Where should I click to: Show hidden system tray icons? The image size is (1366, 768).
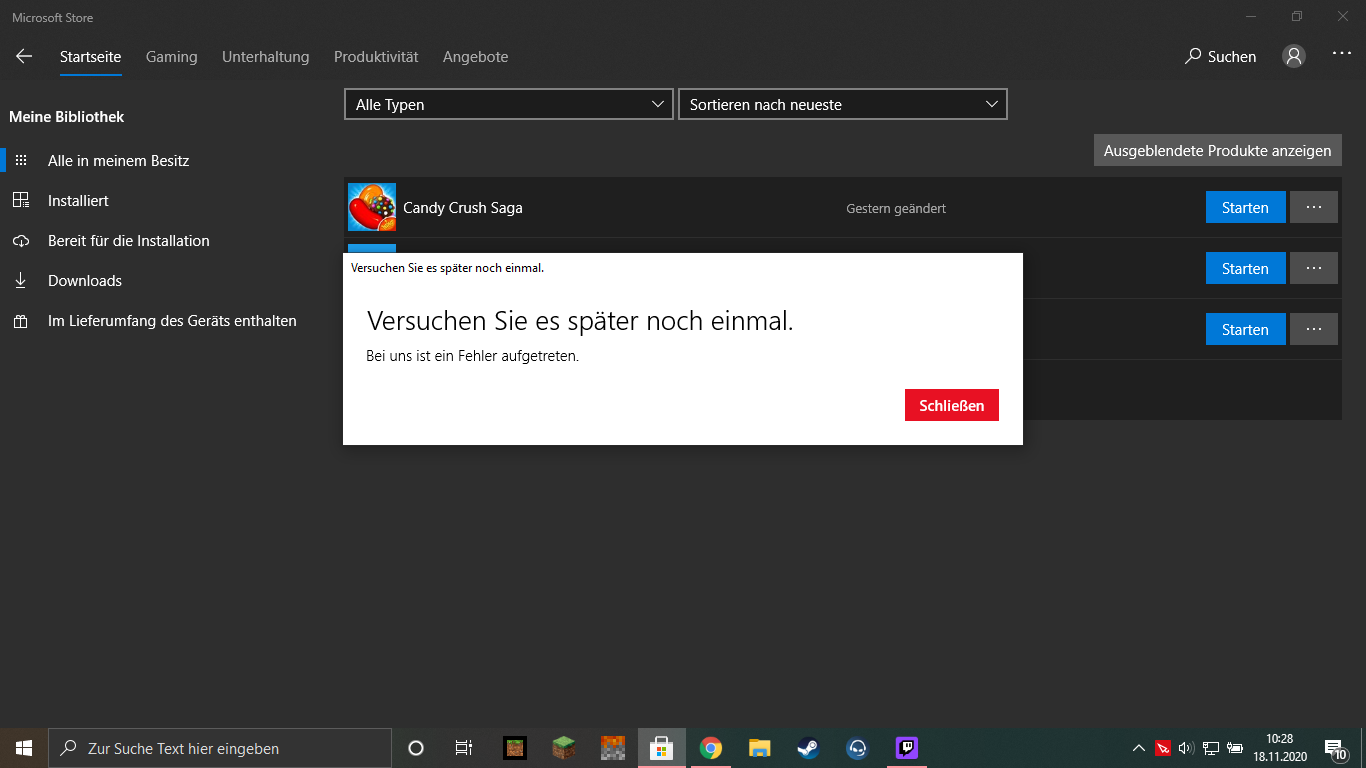pos(1138,748)
